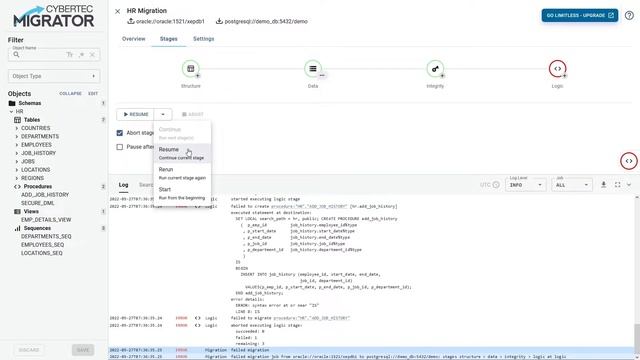Click the Save button
Viewport: 640px width, 360px height.
coord(83,350)
